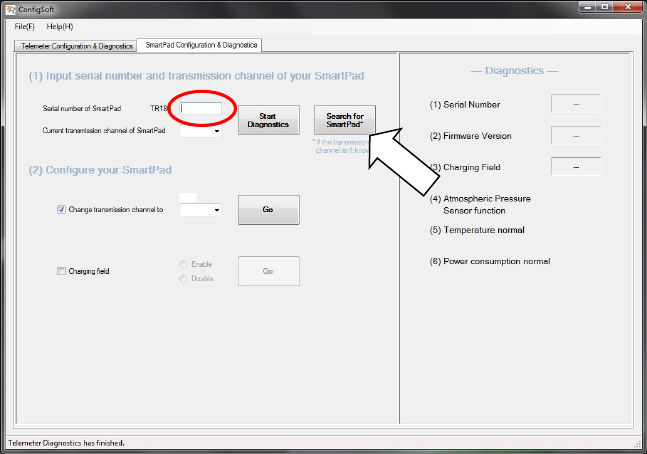Viewport: 647px width, 454px height.
Task: Minimize the ConfigSoft window
Action: click(588, 7)
